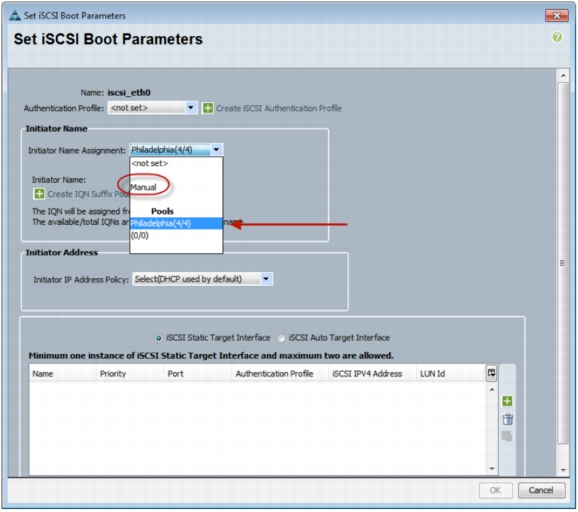This screenshot has height=512, width=578.
Task: Click green plus beside Create iSCSI Authentication Profile
Action: [208, 108]
